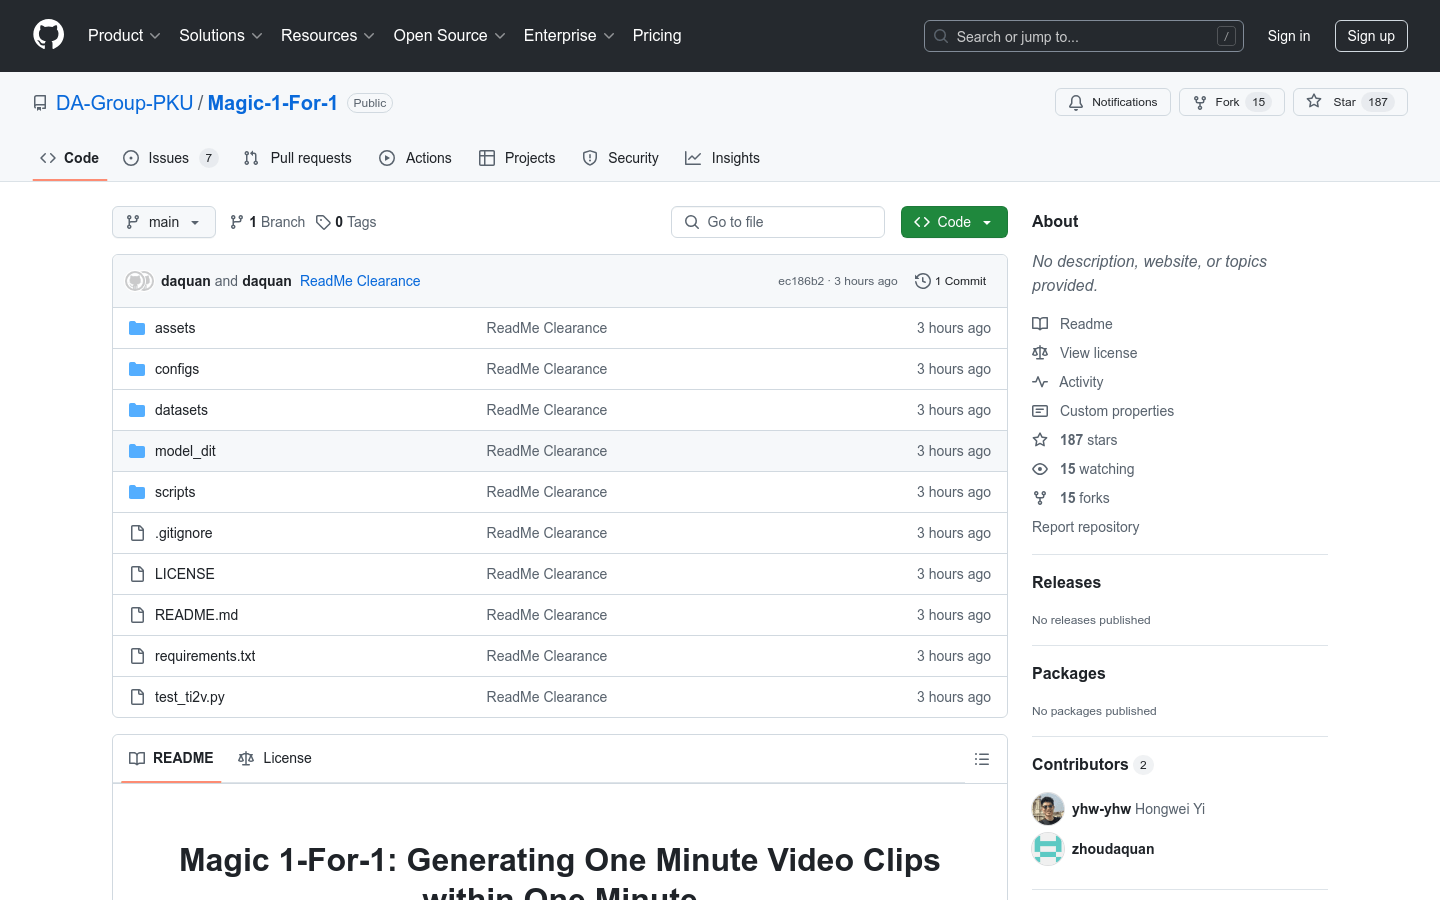View the 0 Tags list

346,222
